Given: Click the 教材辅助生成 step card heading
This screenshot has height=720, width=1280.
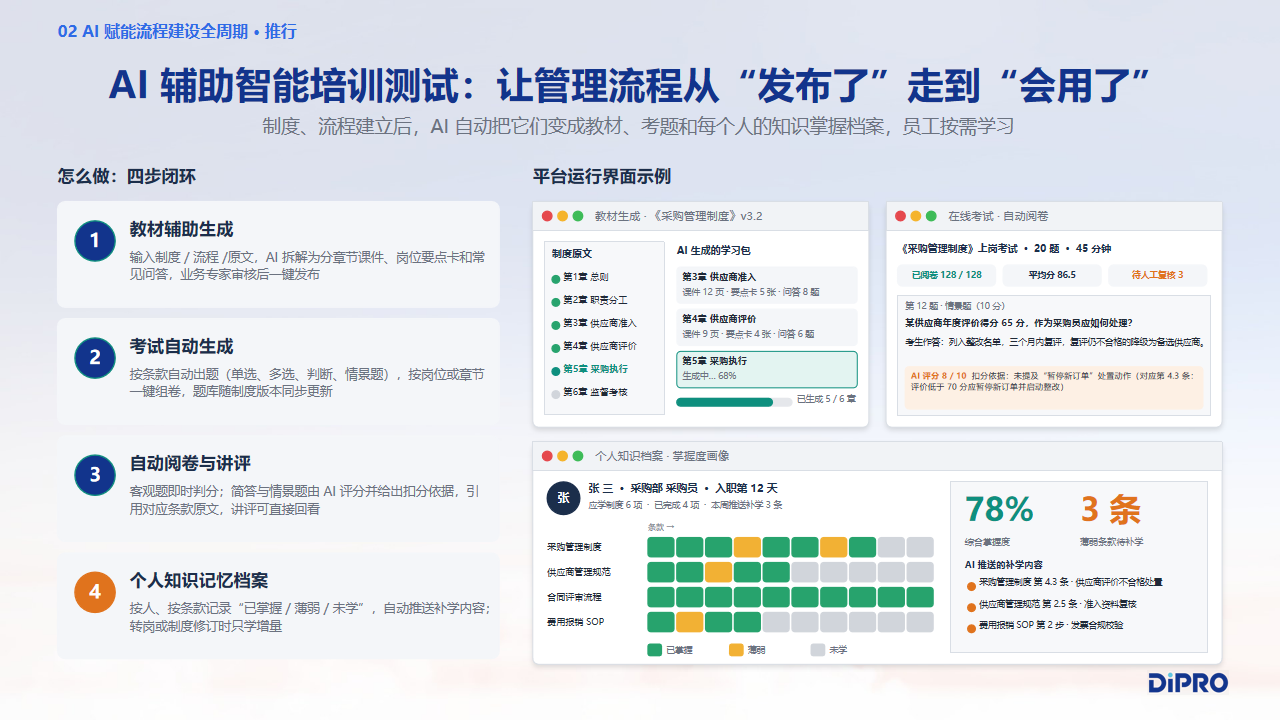Looking at the screenshot, I should (x=182, y=229).
